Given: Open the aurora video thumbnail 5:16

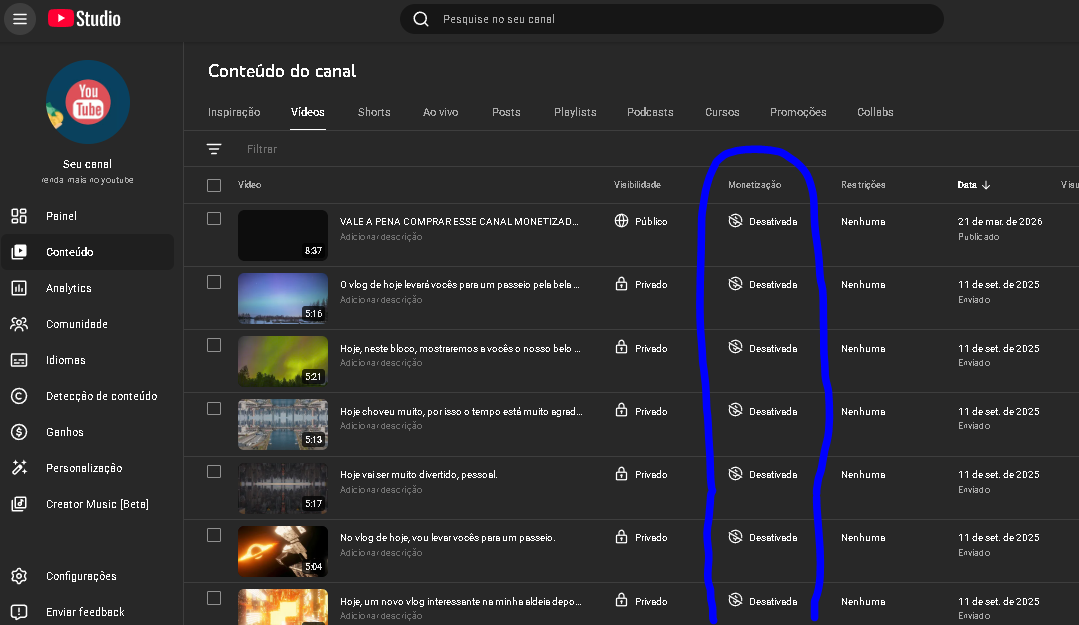Looking at the screenshot, I should [x=283, y=298].
